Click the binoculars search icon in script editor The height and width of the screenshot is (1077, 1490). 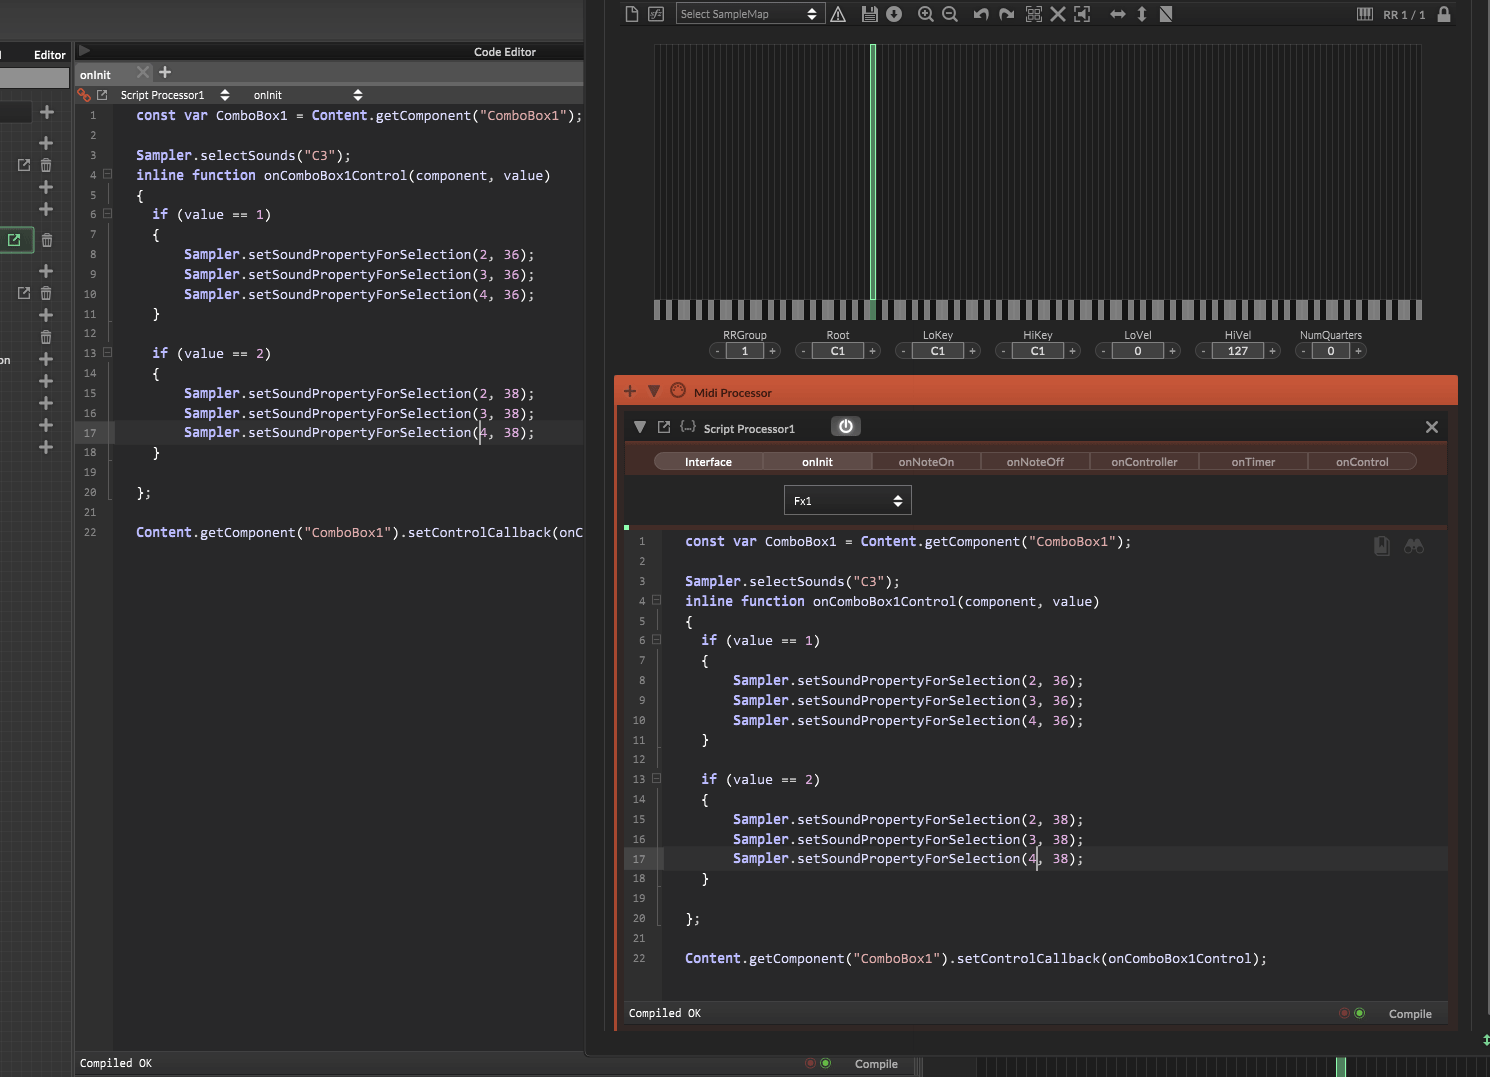tap(1413, 546)
